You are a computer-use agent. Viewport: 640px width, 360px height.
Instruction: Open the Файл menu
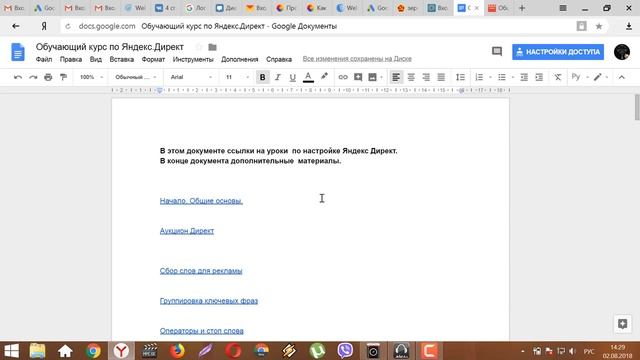(x=44, y=59)
